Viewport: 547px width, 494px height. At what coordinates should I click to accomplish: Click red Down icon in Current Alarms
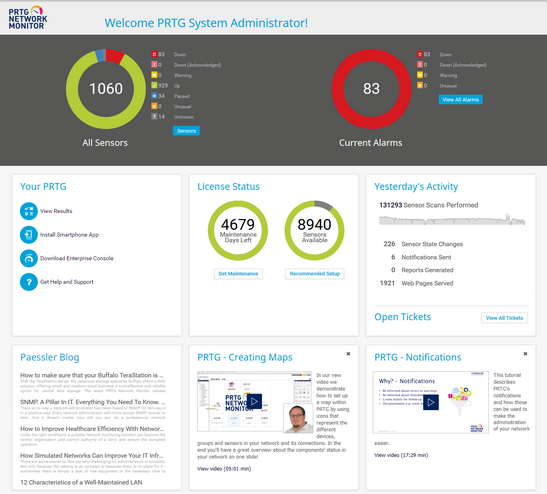420,54
